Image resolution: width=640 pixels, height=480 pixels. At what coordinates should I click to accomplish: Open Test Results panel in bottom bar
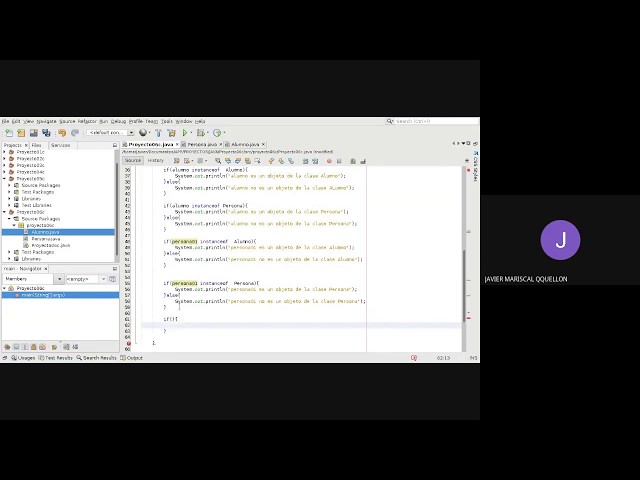(x=56, y=358)
